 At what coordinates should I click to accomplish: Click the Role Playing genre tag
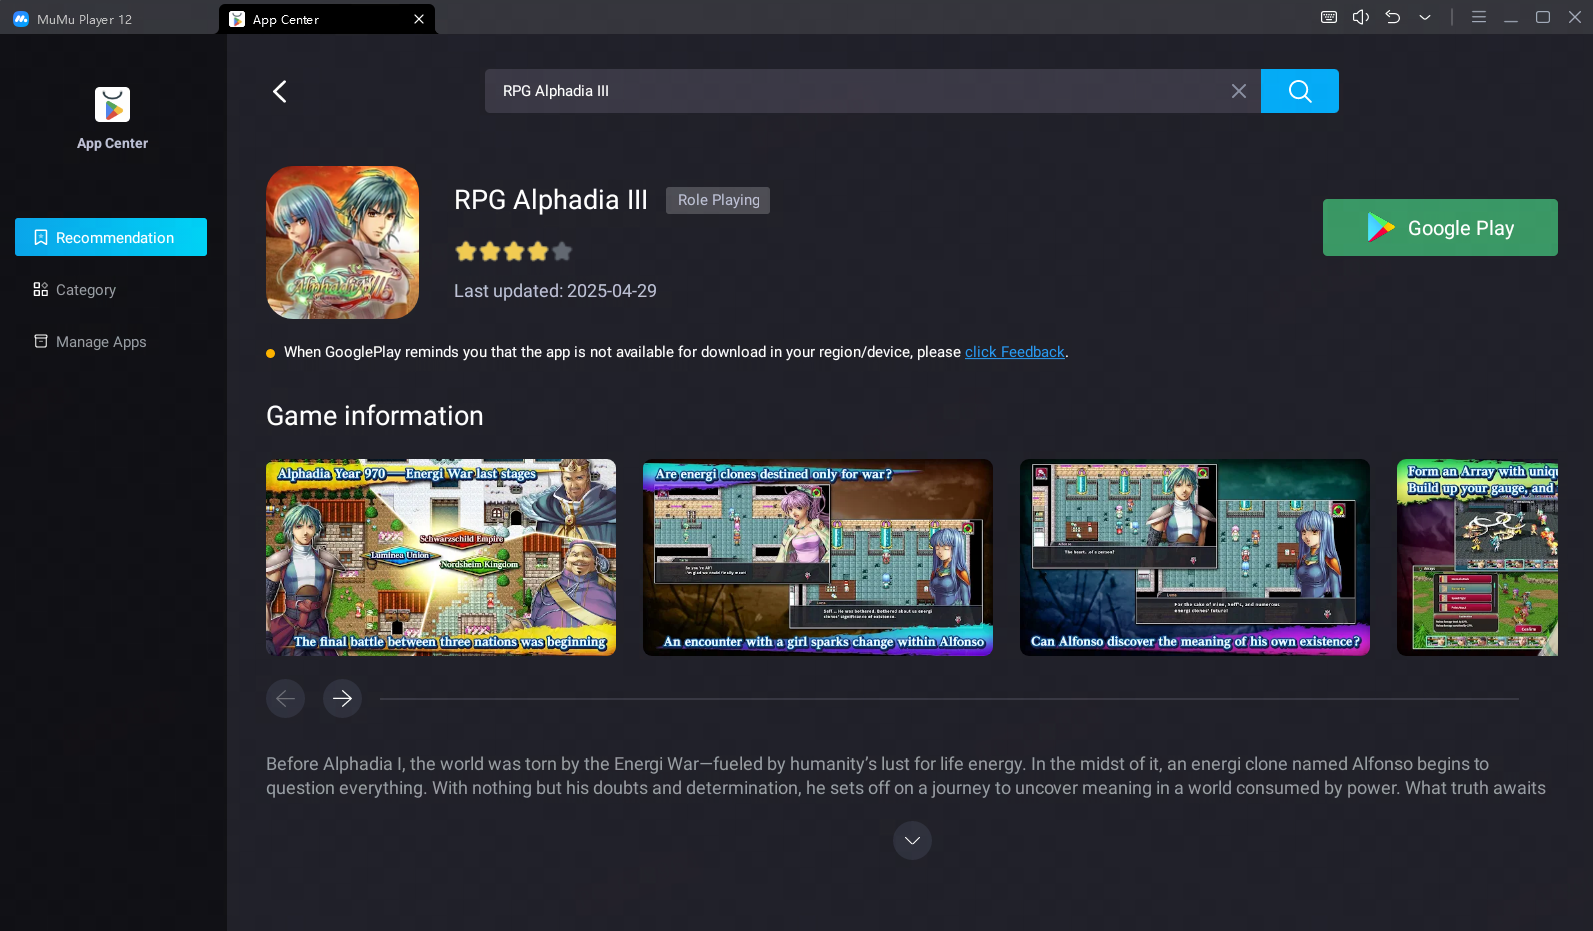[x=718, y=200]
